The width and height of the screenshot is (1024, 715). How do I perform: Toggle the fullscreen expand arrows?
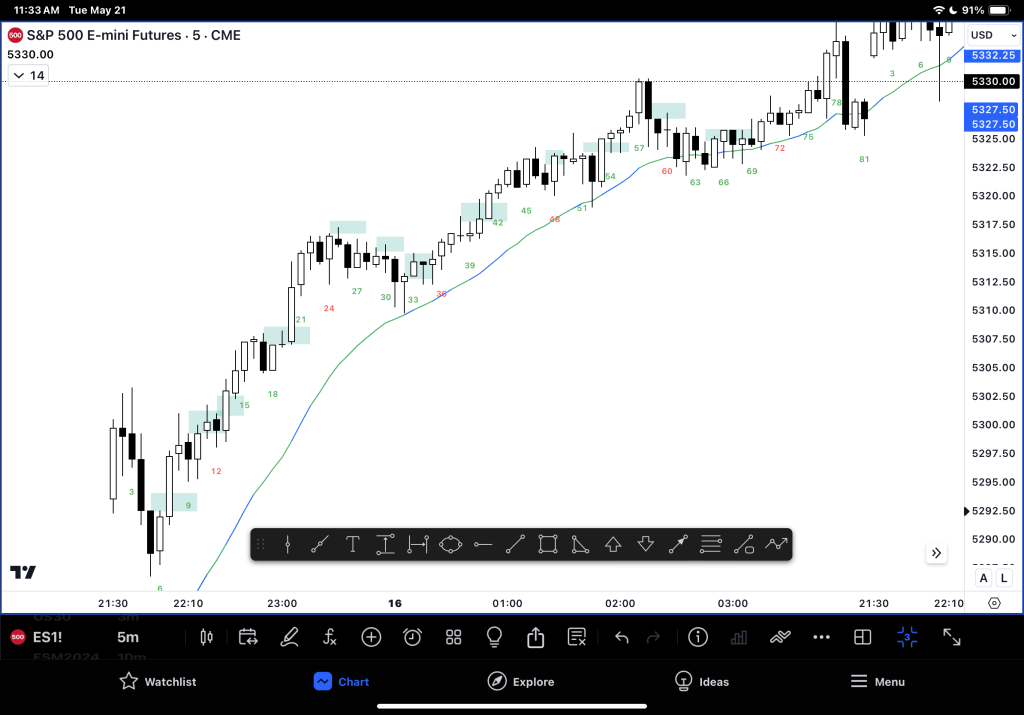coord(952,637)
